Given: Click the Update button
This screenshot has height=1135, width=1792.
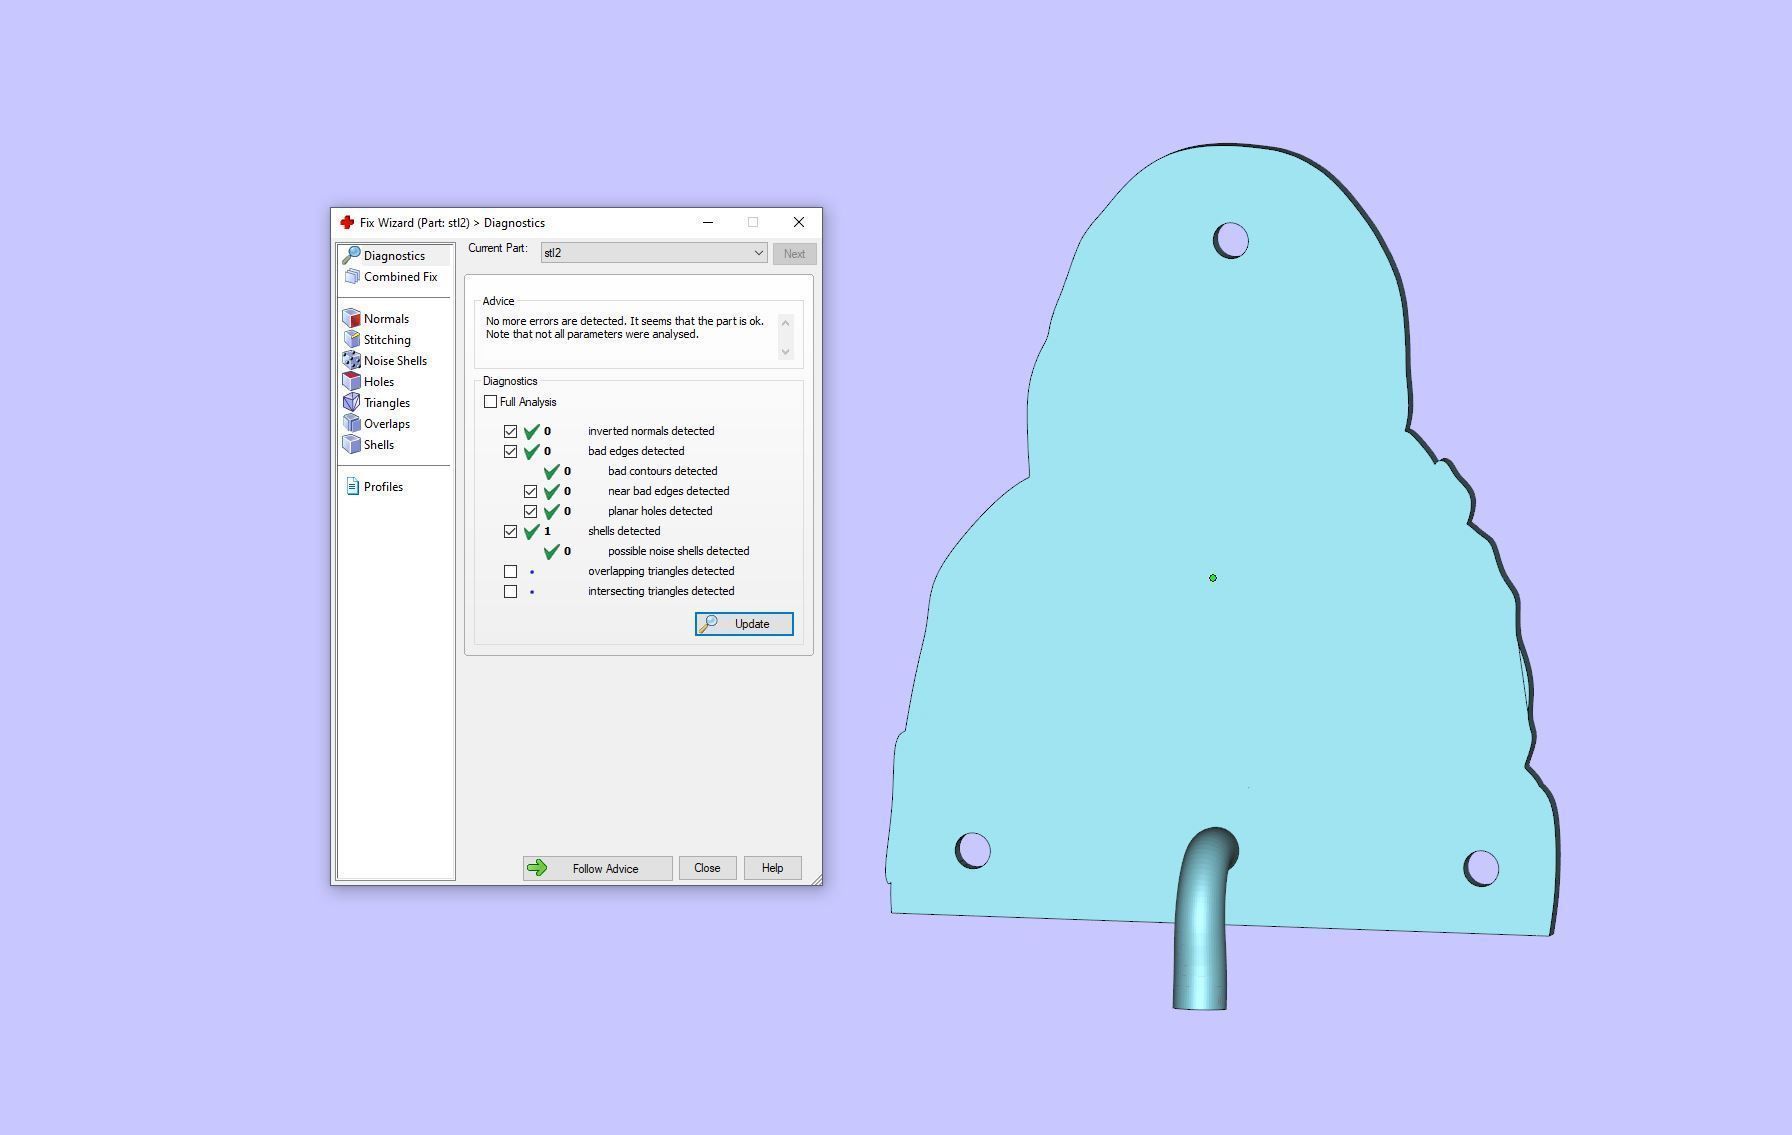Looking at the screenshot, I should pos(744,624).
